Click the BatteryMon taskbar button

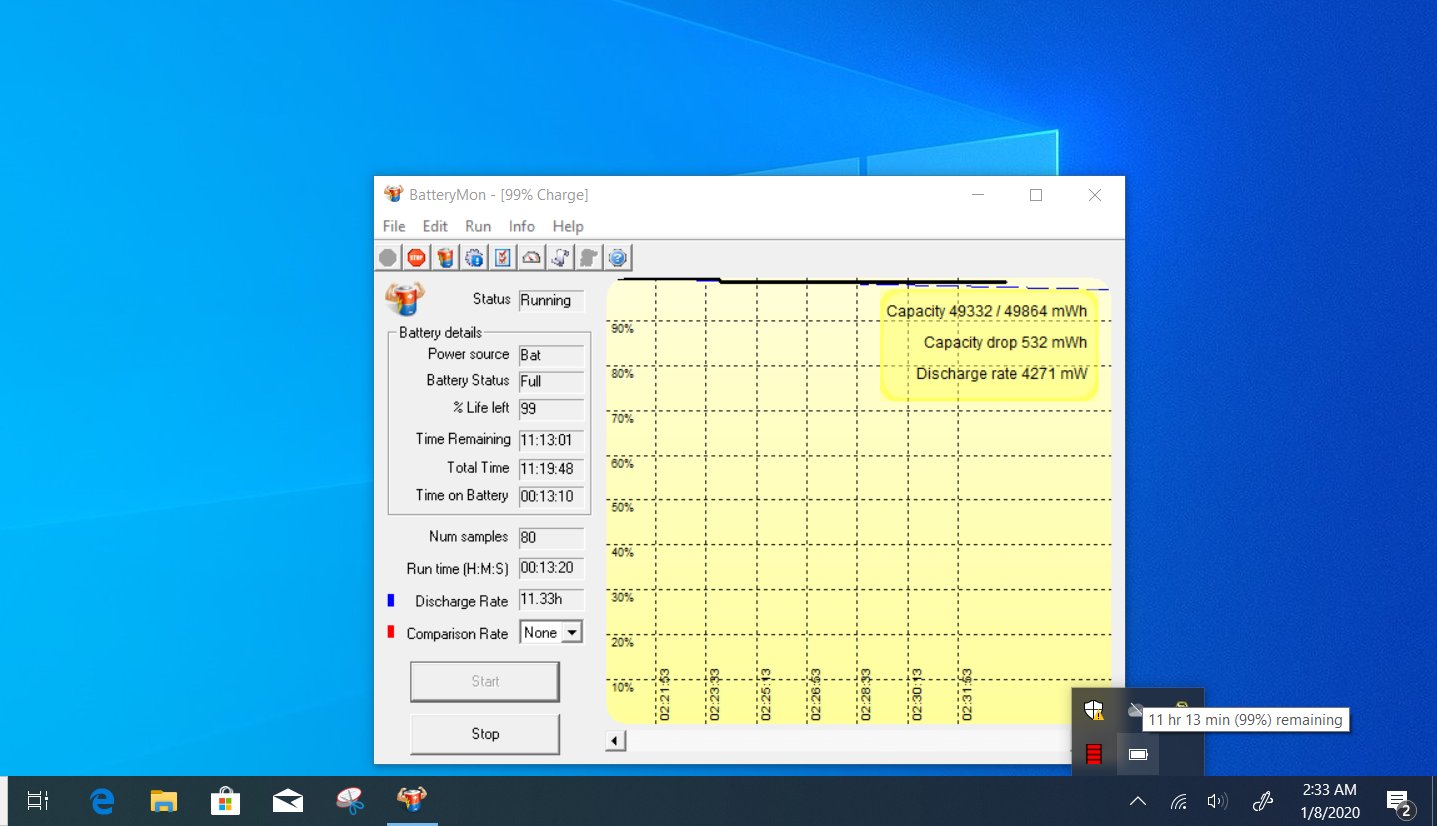[412, 801]
